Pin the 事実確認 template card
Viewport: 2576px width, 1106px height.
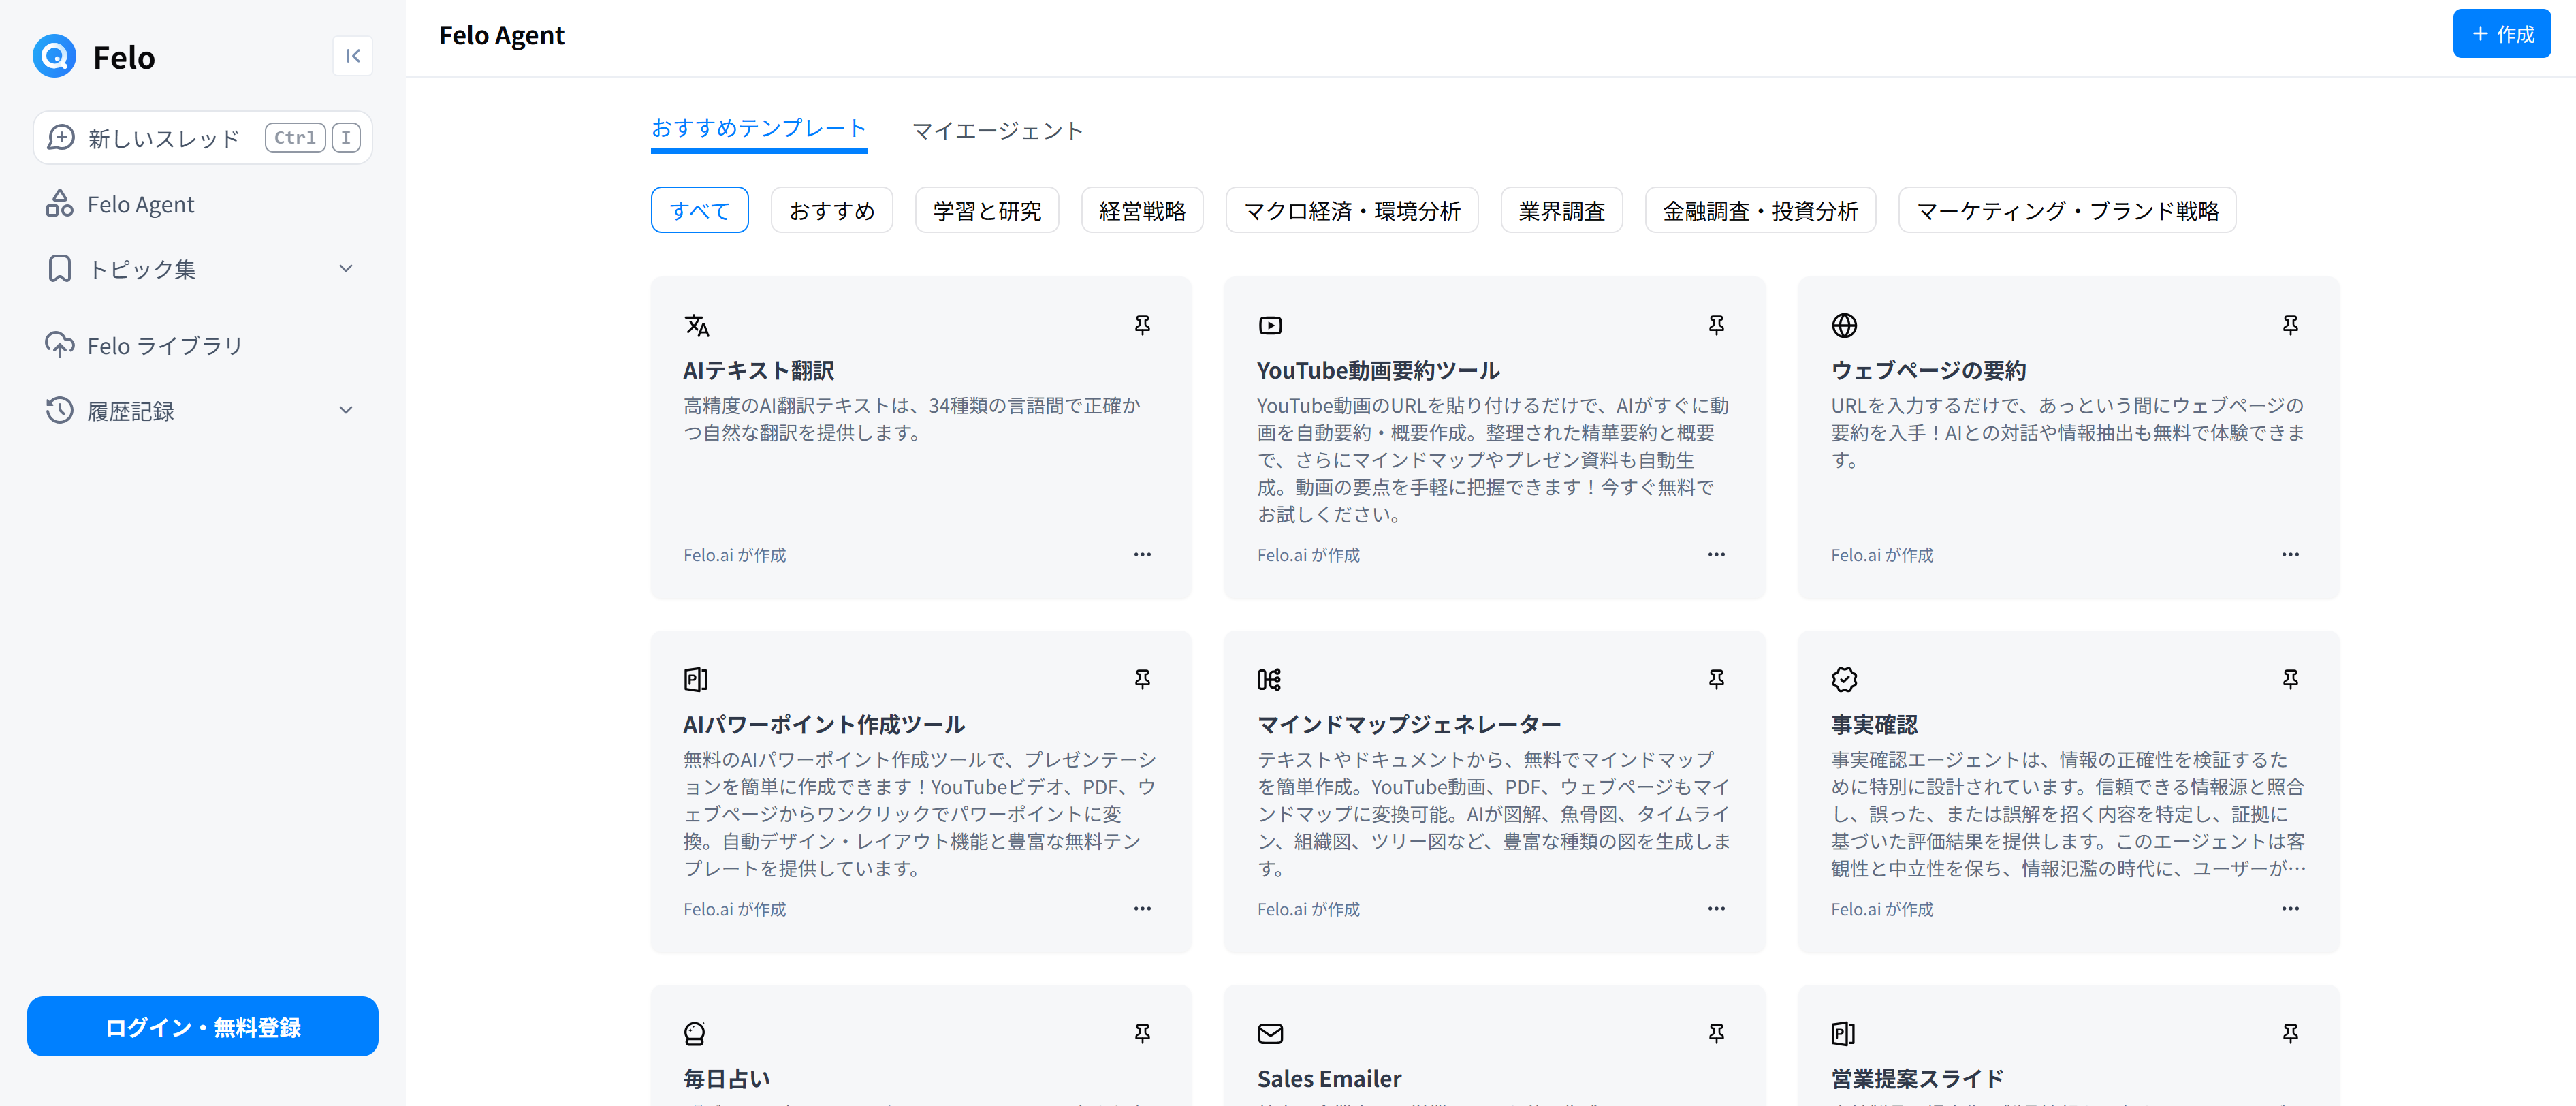click(2290, 679)
